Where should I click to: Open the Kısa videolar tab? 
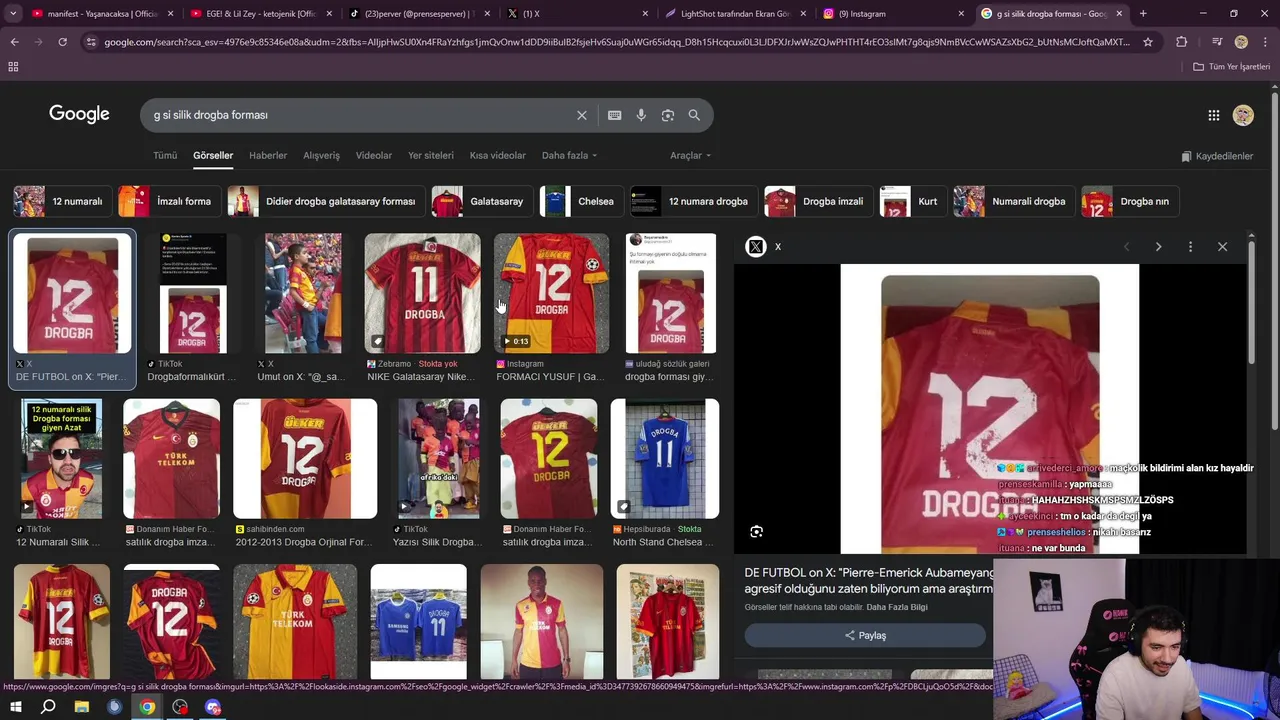click(x=498, y=156)
